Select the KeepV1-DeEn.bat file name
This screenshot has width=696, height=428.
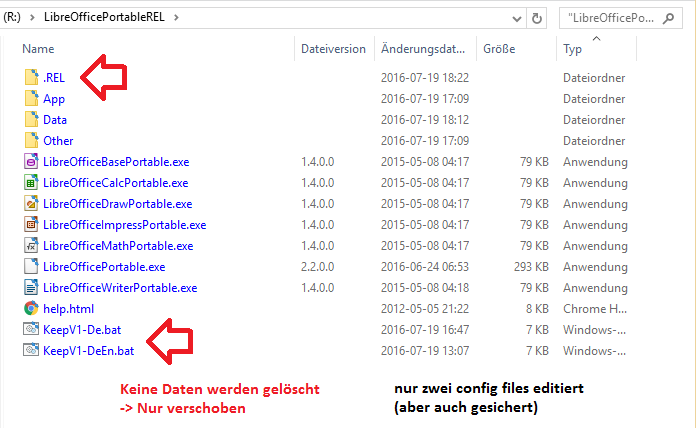coord(88,351)
